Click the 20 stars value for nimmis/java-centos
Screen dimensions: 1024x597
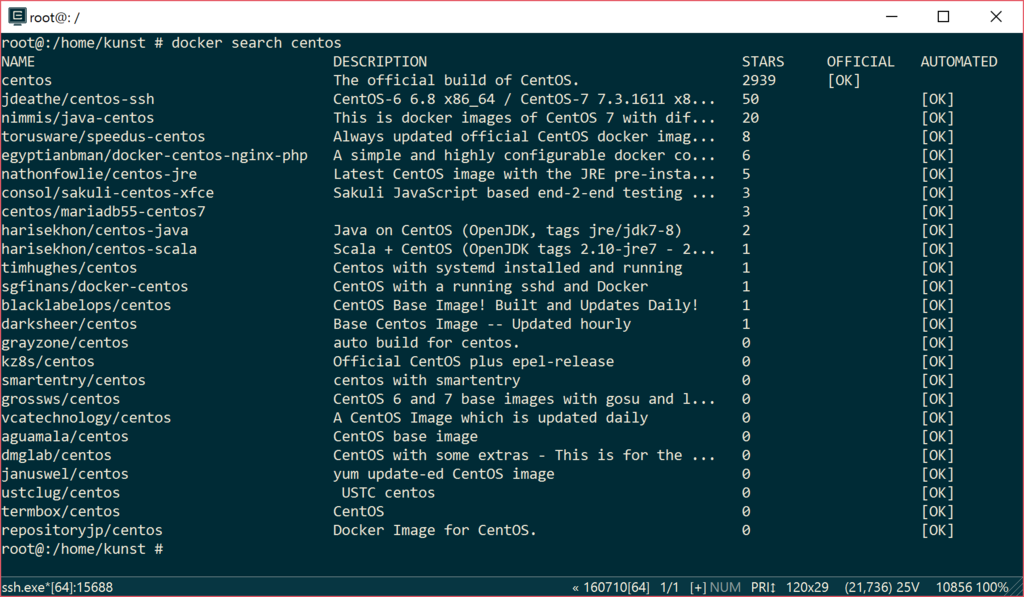pos(750,118)
